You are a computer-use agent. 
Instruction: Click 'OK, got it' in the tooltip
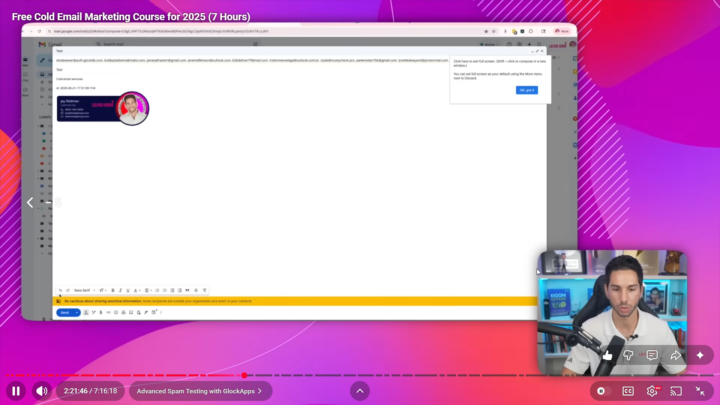pos(527,90)
